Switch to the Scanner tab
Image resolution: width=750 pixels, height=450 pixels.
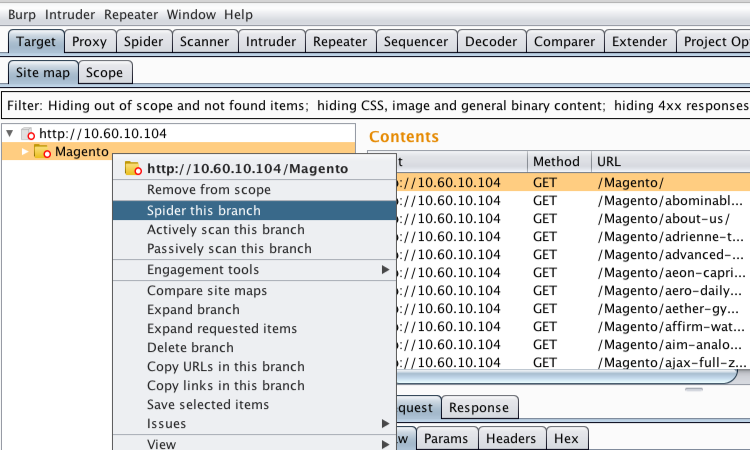204,42
